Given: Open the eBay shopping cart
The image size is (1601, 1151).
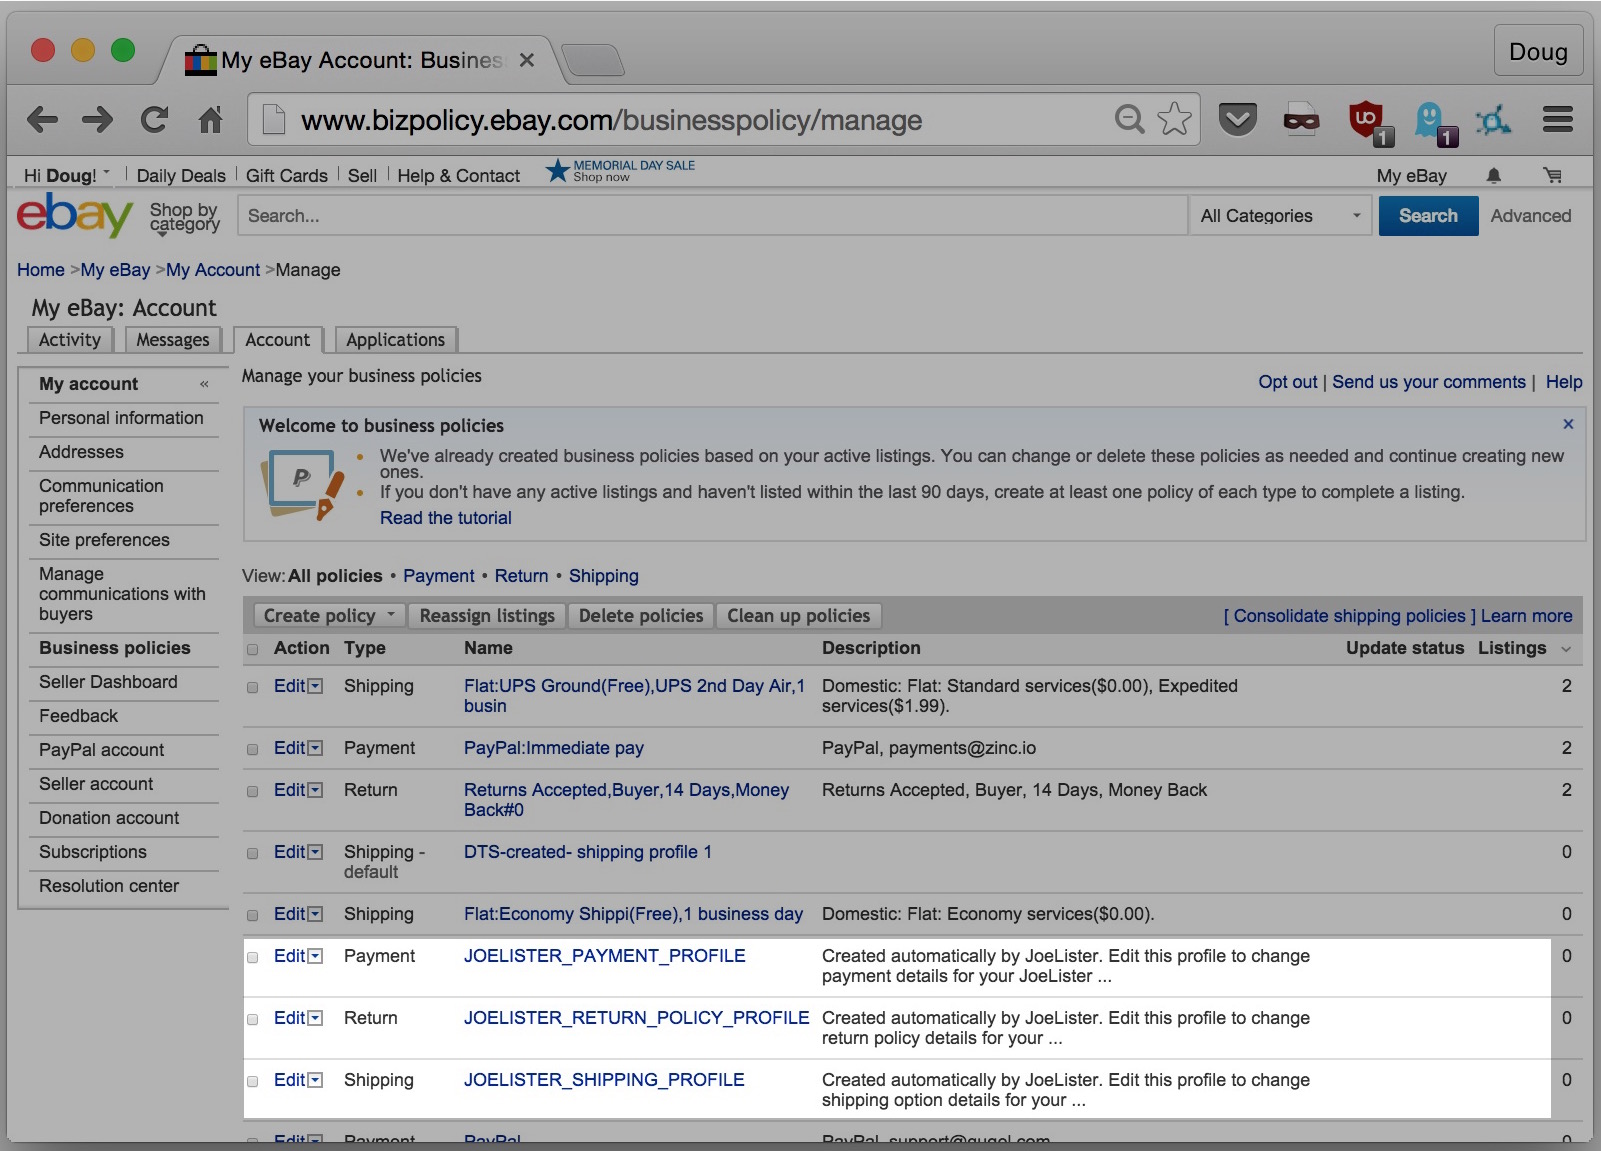Looking at the screenshot, I should pyautogui.click(x=1552, y=176).
